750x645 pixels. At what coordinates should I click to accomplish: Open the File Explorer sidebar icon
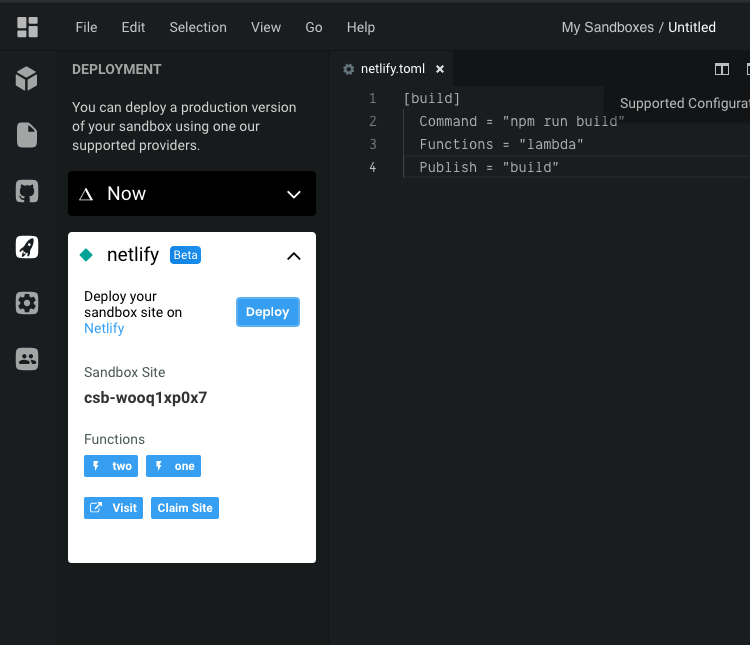tap(27, 135)
